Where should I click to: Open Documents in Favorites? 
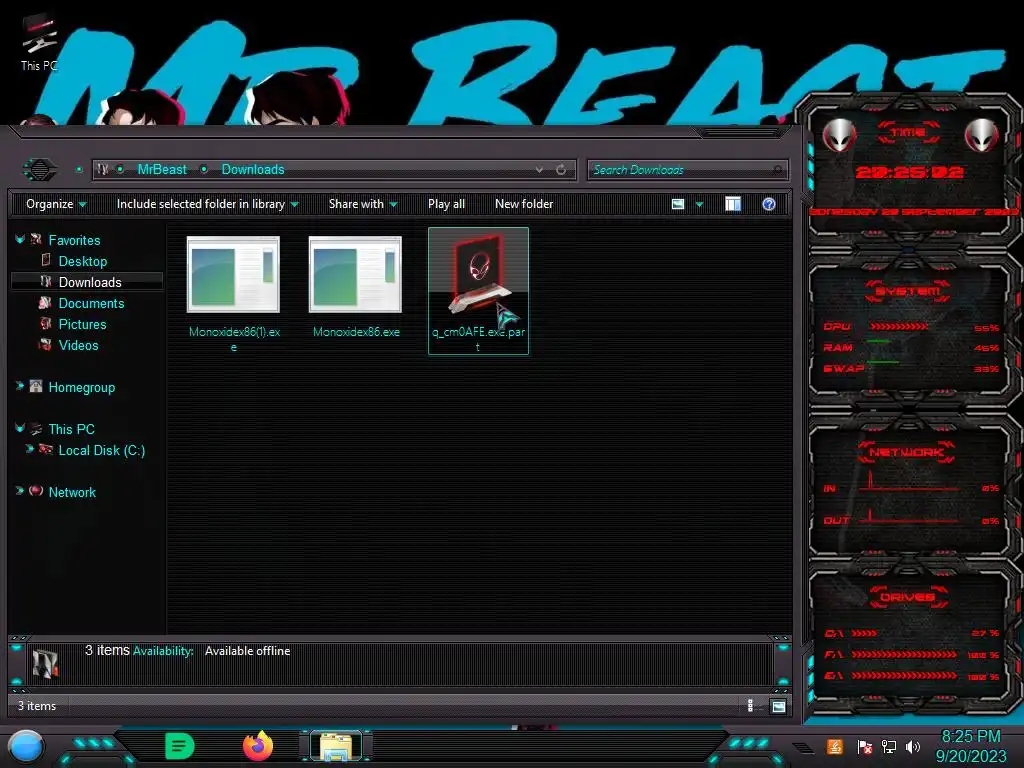(91, 303)
